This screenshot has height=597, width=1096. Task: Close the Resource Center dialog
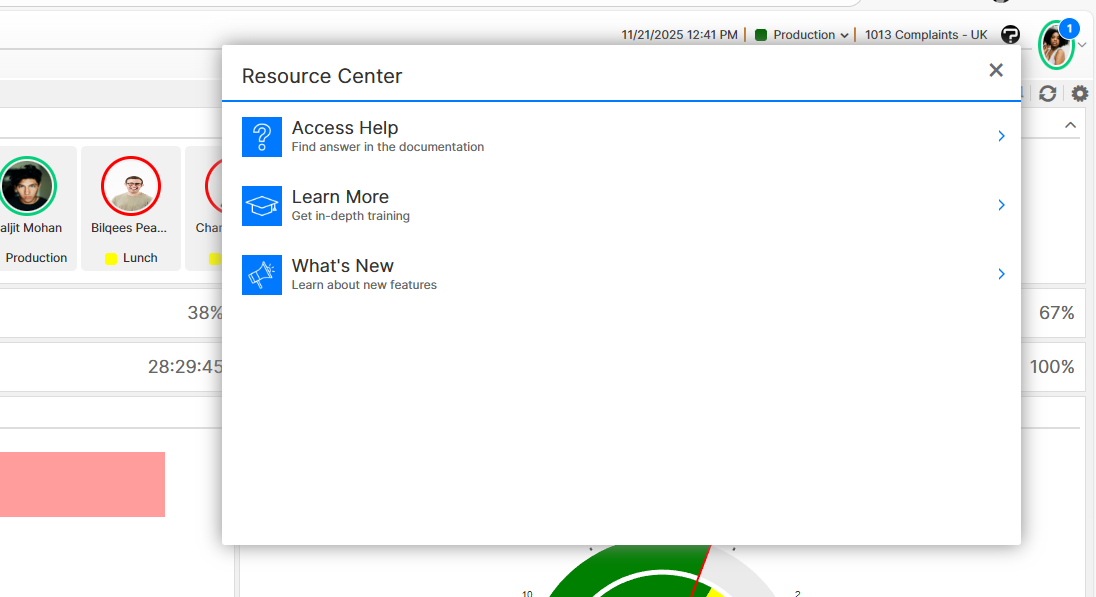point(995,70)
